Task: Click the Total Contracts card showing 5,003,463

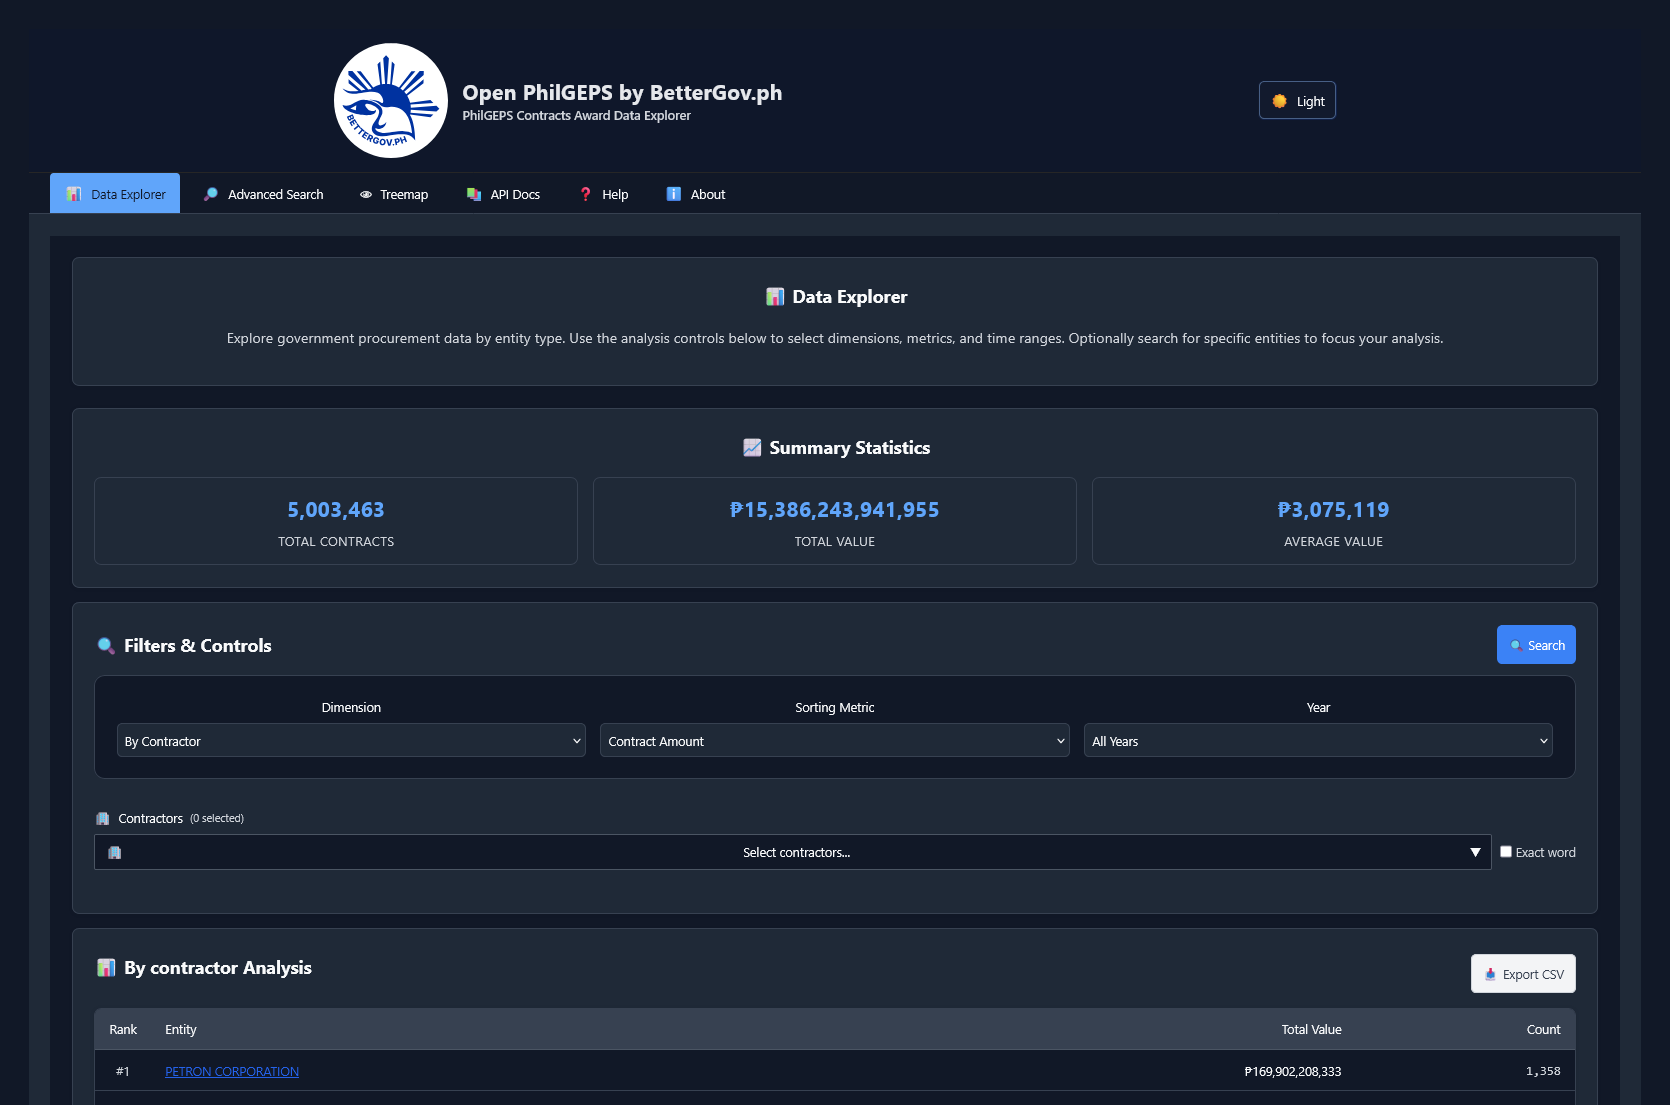Action: [x=336, y=521]
